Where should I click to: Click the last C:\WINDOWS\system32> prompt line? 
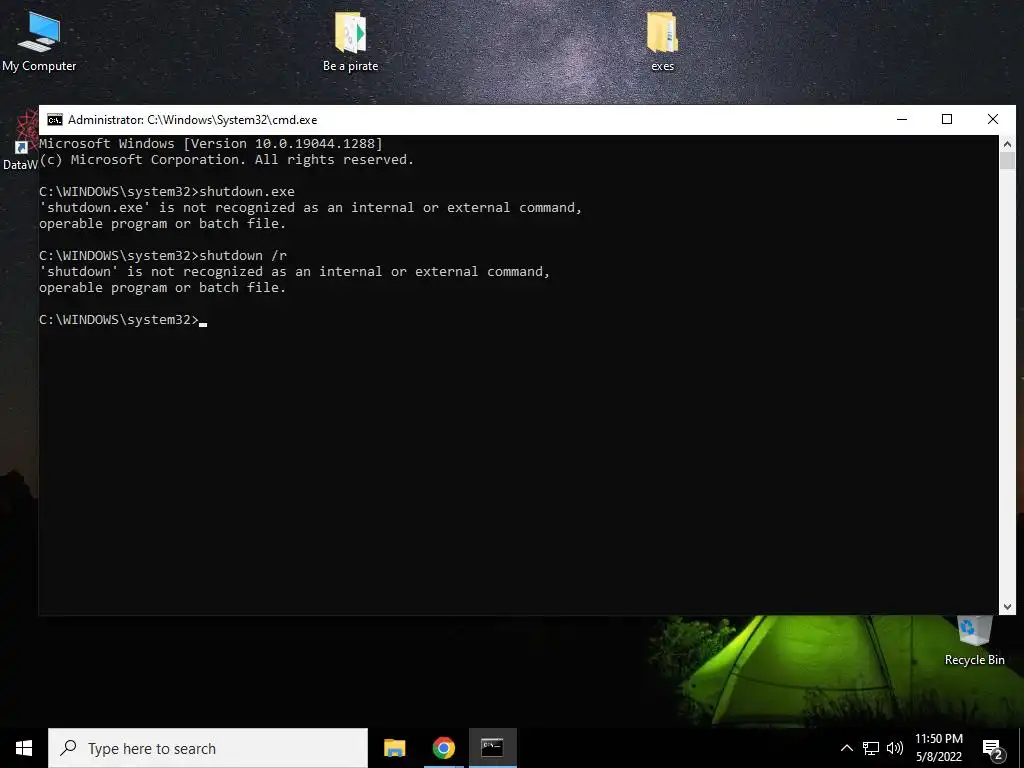[x=123, y=320]
